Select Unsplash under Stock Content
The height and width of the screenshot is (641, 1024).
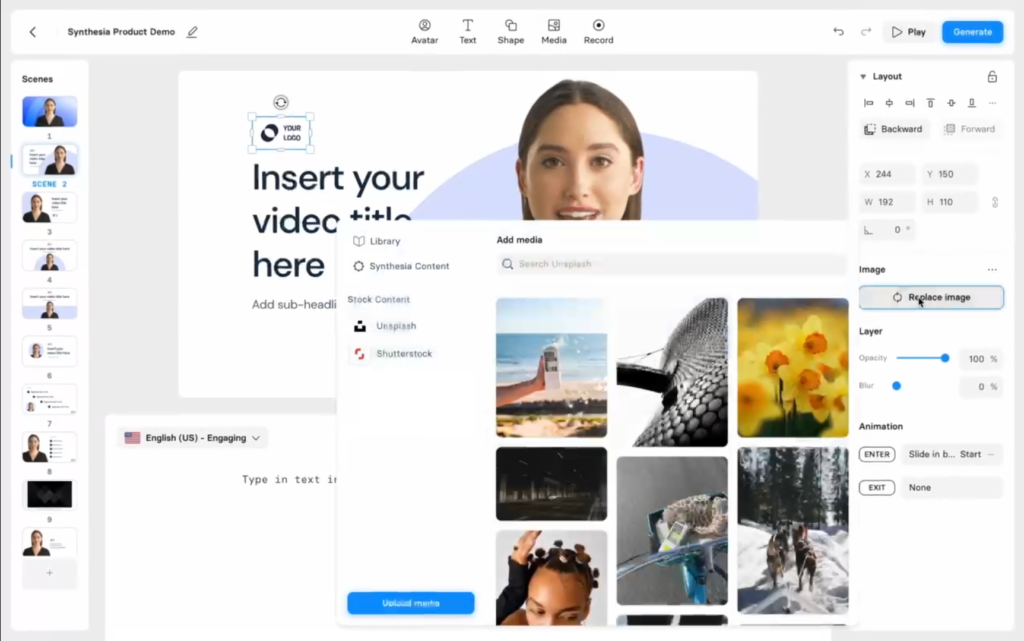click(x=396, y=326)
